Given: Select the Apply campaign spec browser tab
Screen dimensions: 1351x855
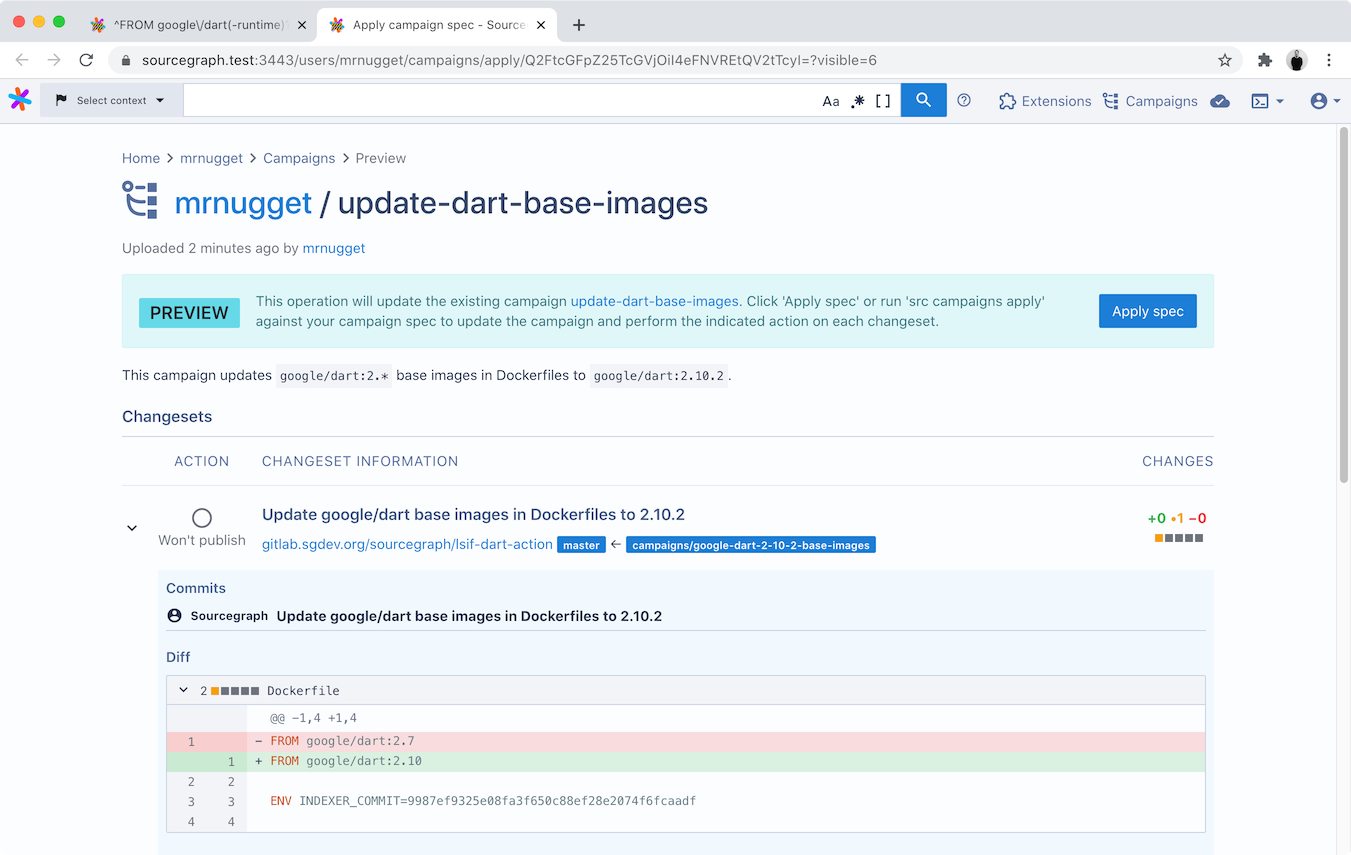Looking at the screenshot, I should (437, 25).
